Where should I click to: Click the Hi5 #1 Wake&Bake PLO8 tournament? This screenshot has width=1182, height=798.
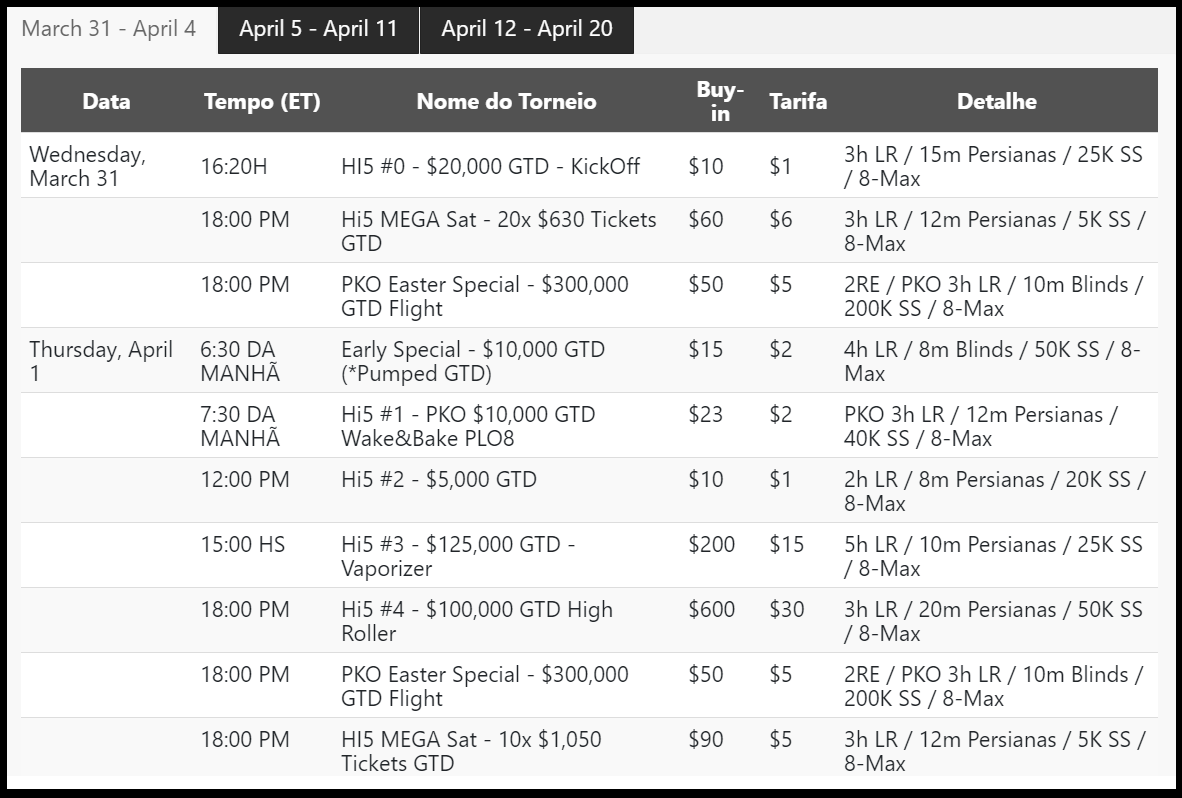(x=468, y=426)
